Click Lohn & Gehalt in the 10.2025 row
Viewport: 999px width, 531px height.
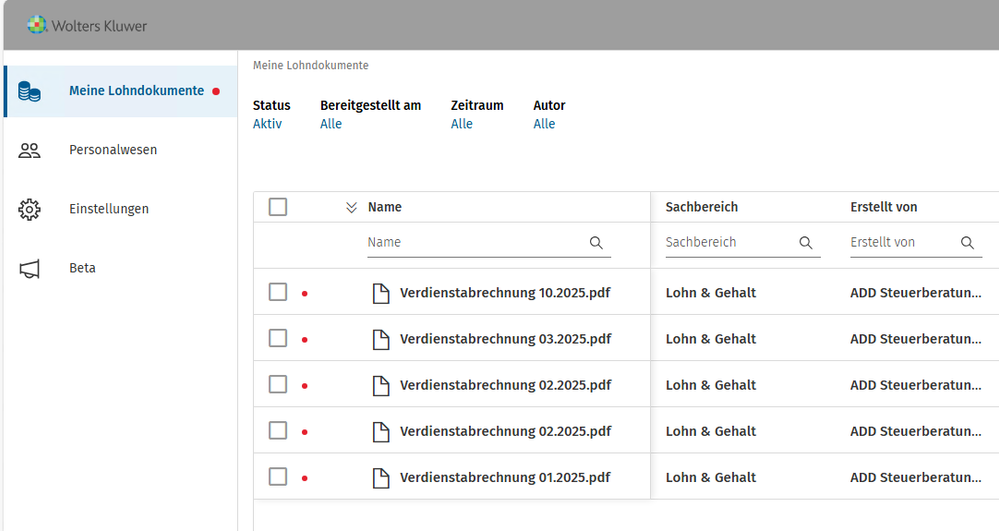pos(710,293)
